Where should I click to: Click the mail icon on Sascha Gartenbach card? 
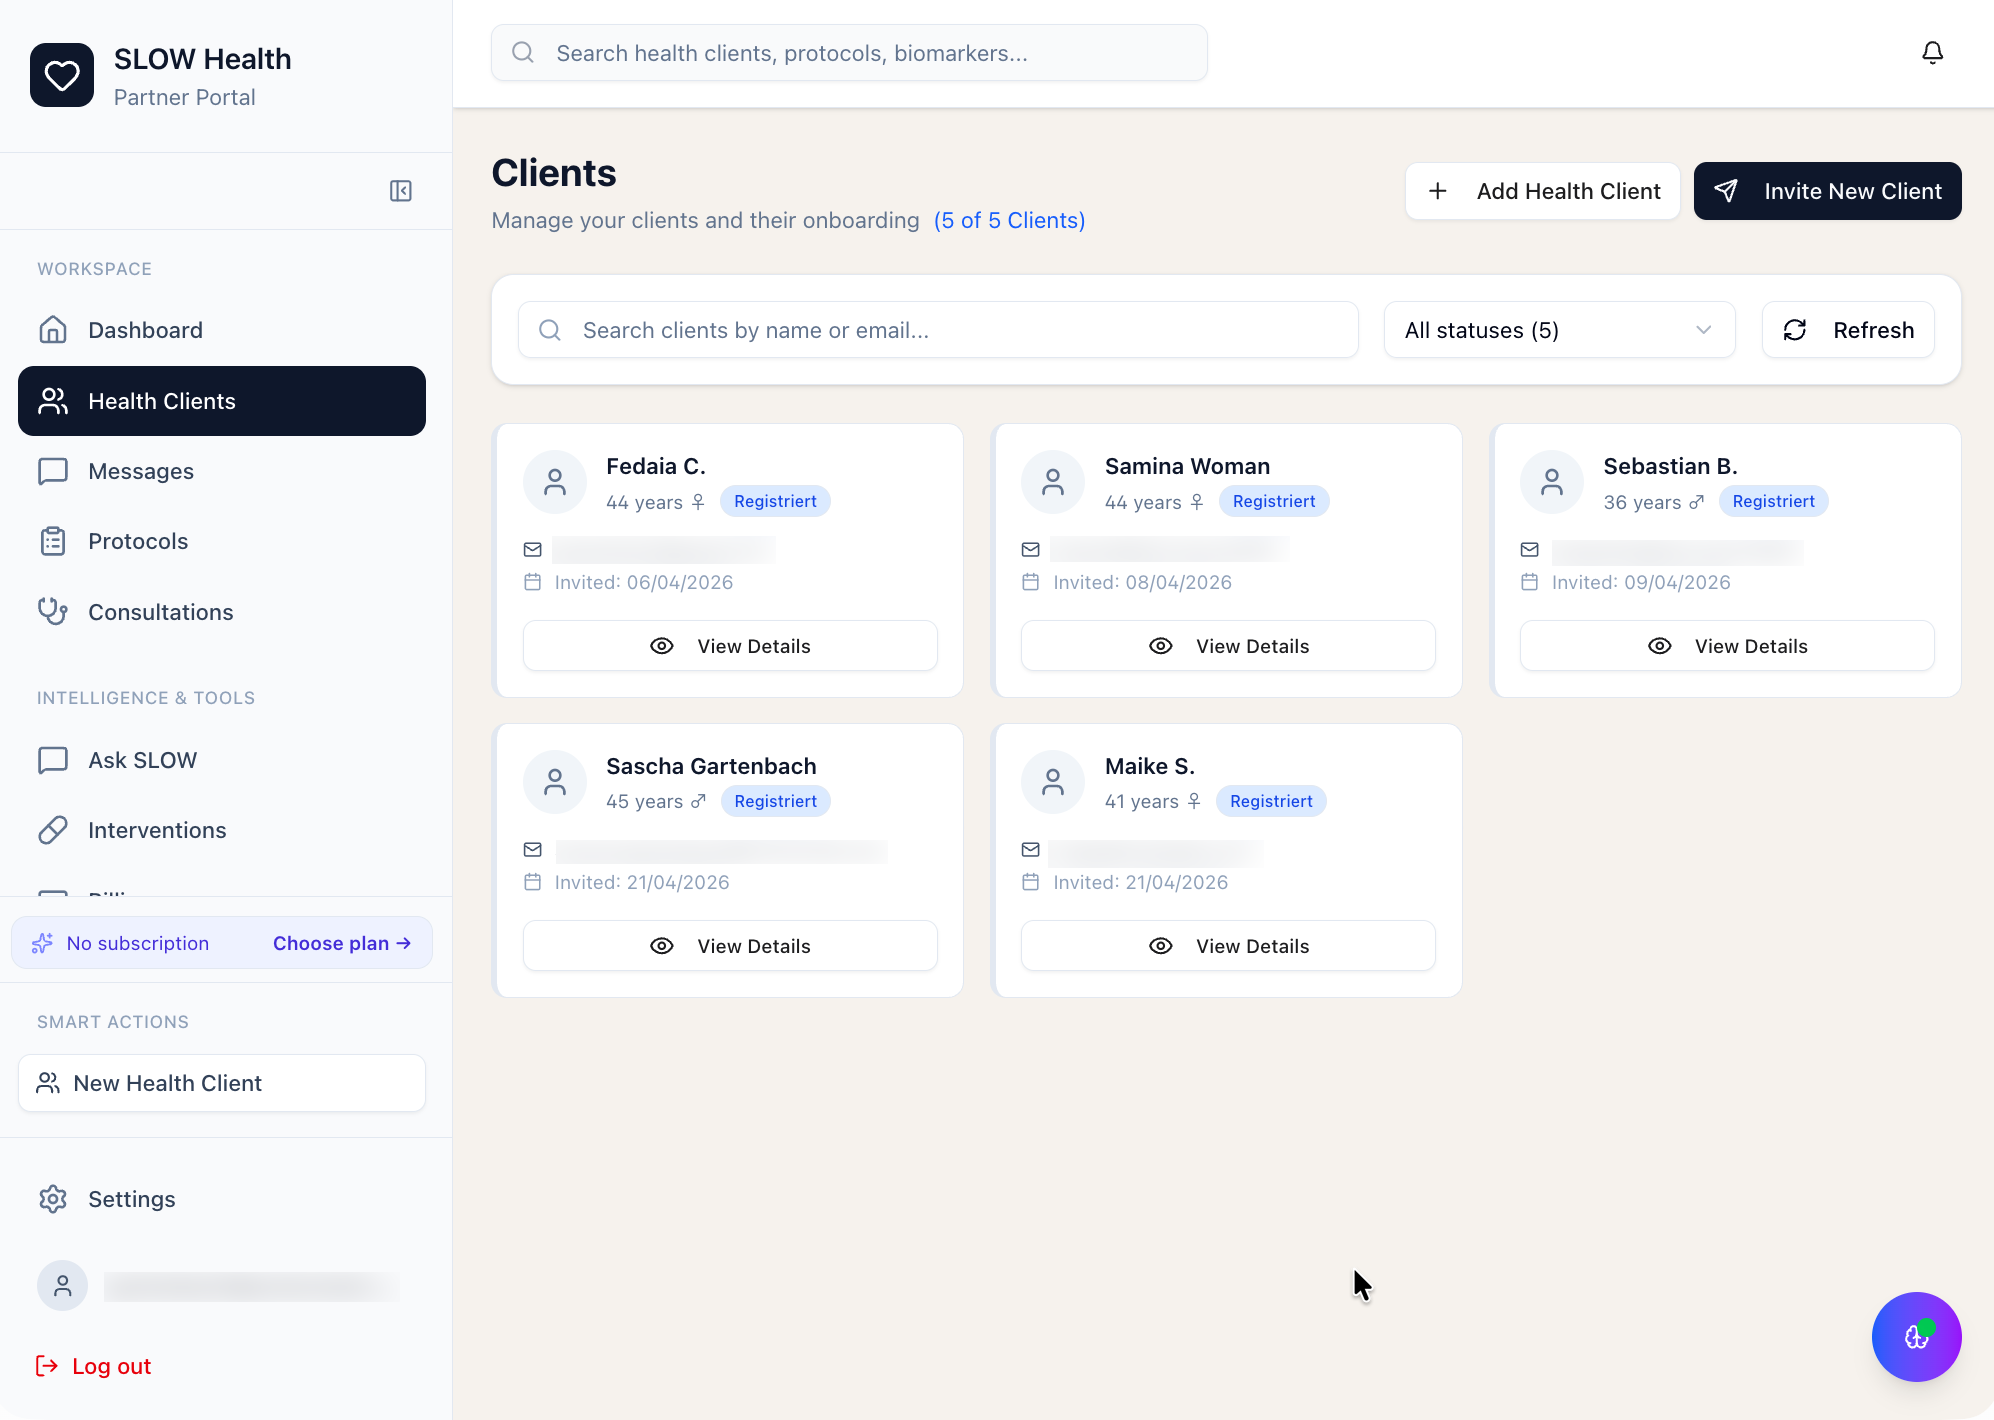pos(533,850)
